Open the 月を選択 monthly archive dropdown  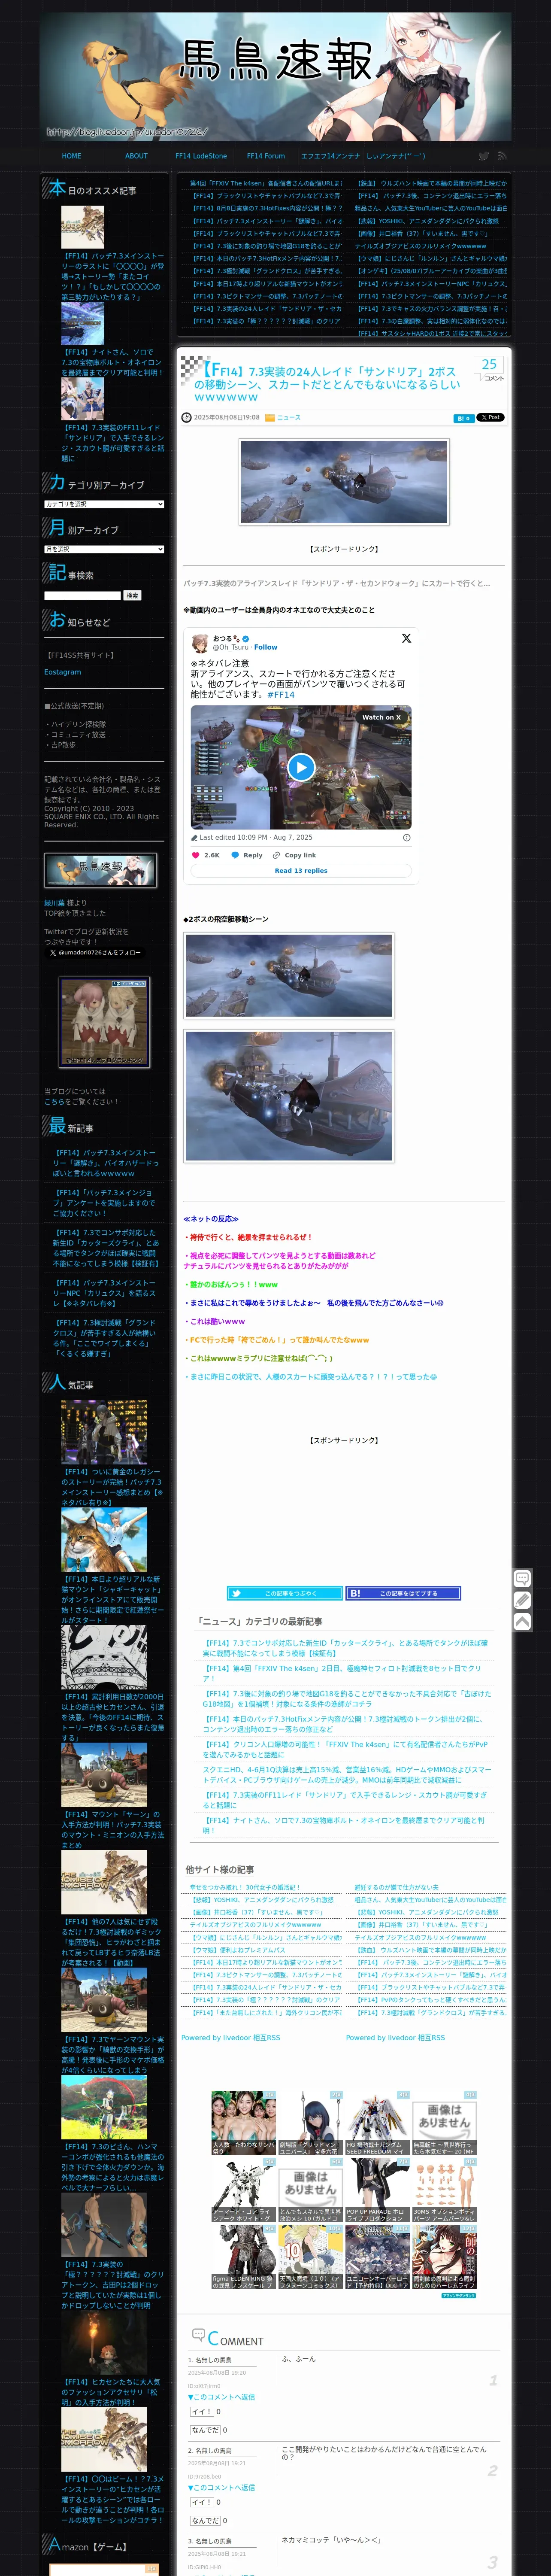104,549
